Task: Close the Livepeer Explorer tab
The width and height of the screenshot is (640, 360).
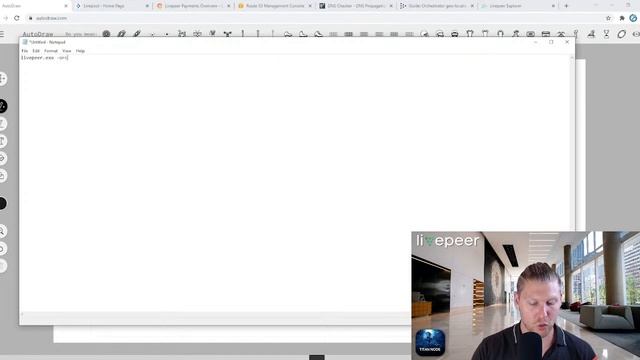Action: [x=553, y=6]
